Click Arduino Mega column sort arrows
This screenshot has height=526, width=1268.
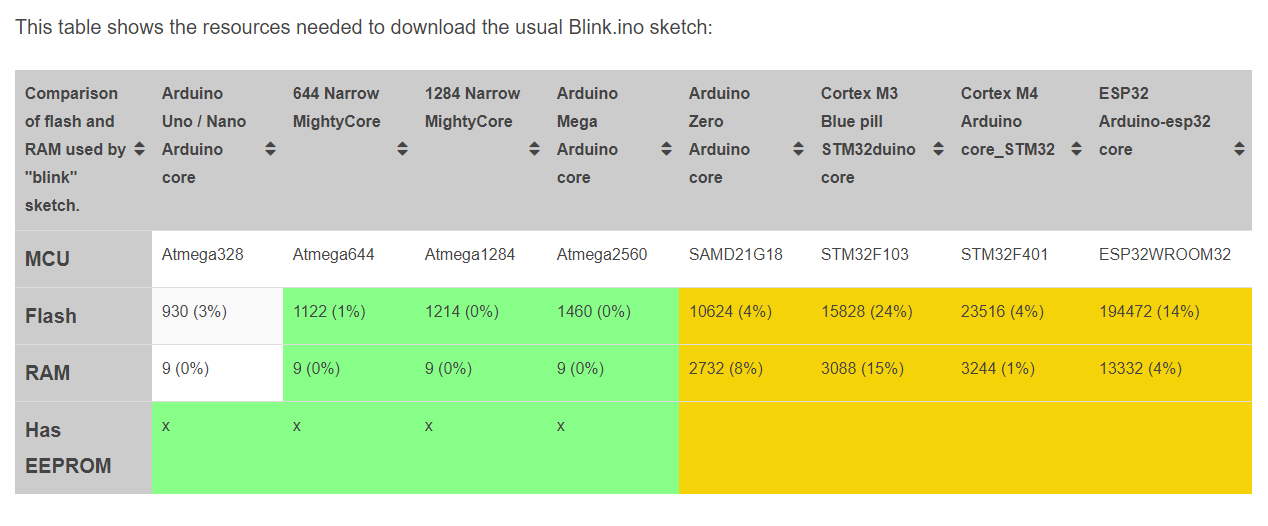tap(666, 149)
